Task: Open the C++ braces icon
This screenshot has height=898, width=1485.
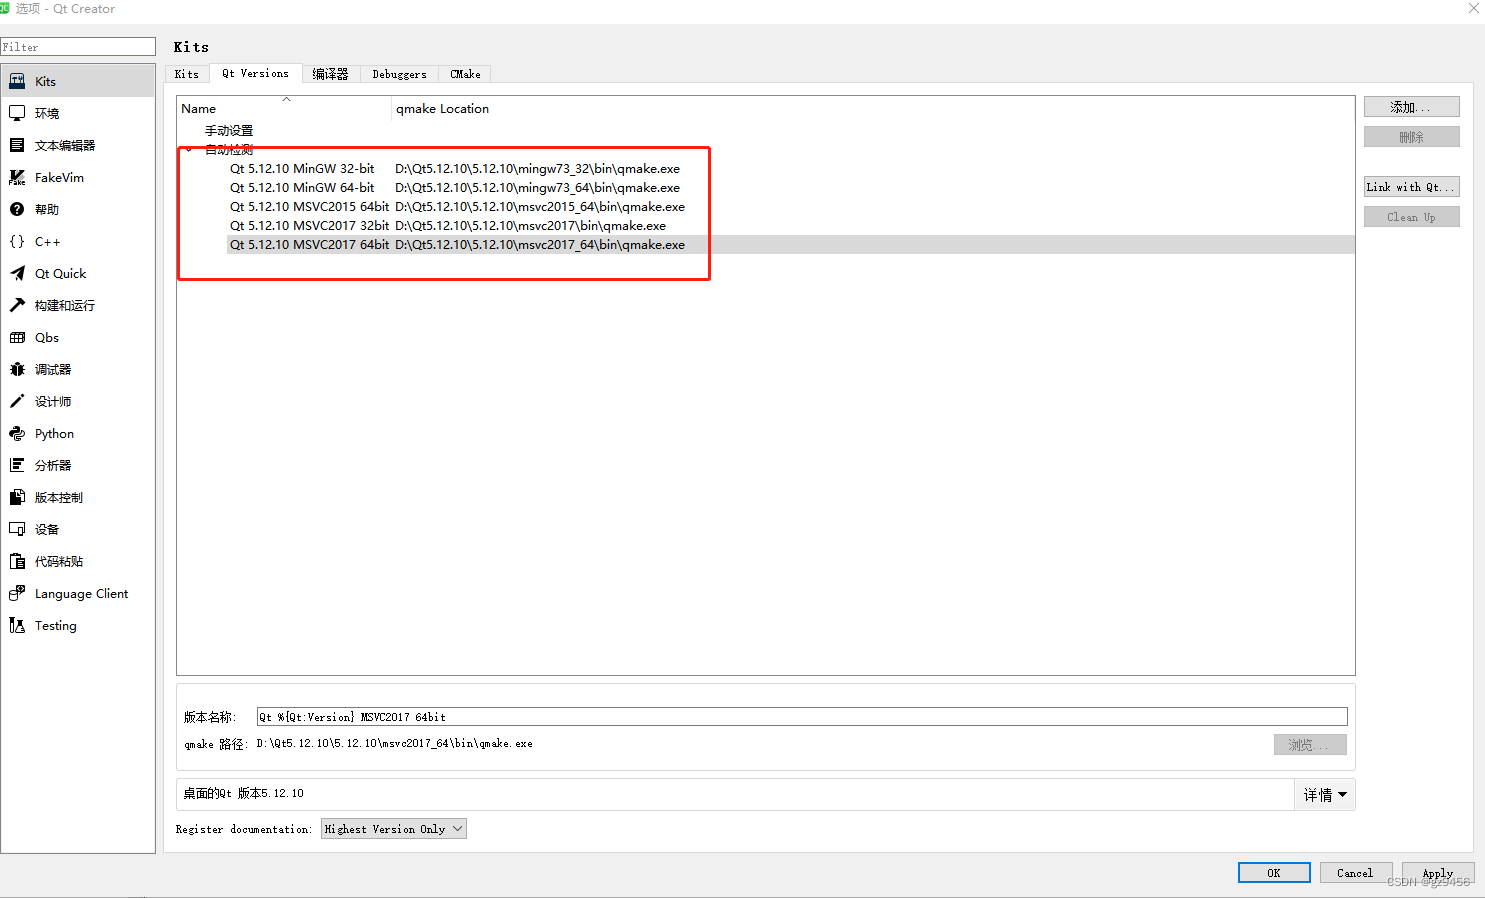Action: [x=17, y=241]
